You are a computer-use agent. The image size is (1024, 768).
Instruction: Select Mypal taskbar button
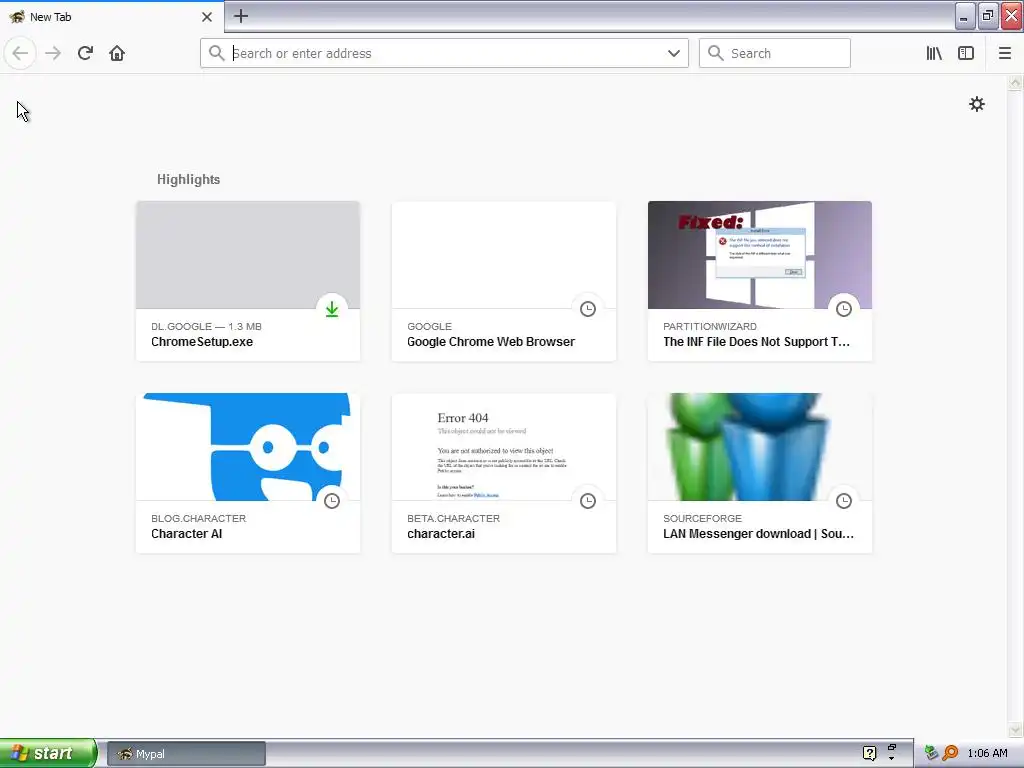tap(186, 754)
